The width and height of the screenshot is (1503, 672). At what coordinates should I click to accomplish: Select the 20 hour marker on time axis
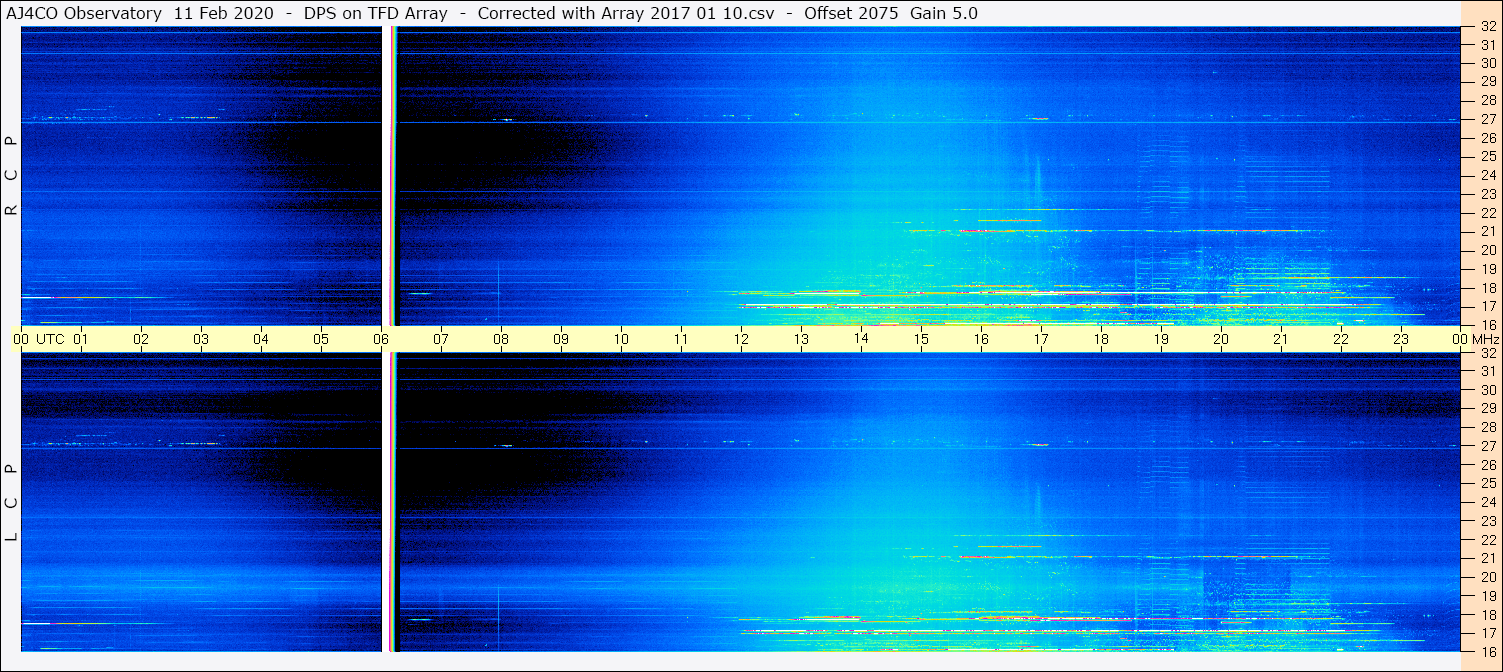[1221, 339]
